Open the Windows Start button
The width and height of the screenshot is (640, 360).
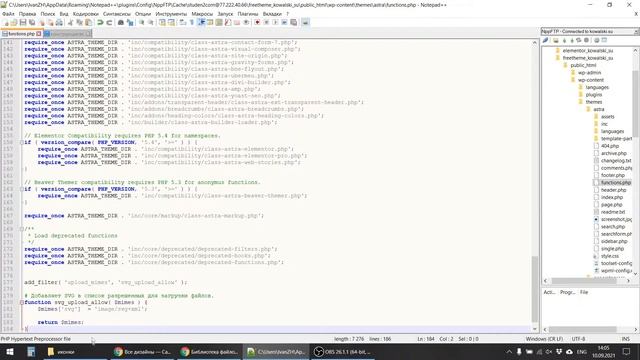pyautogui.click(x=10, y=351)
